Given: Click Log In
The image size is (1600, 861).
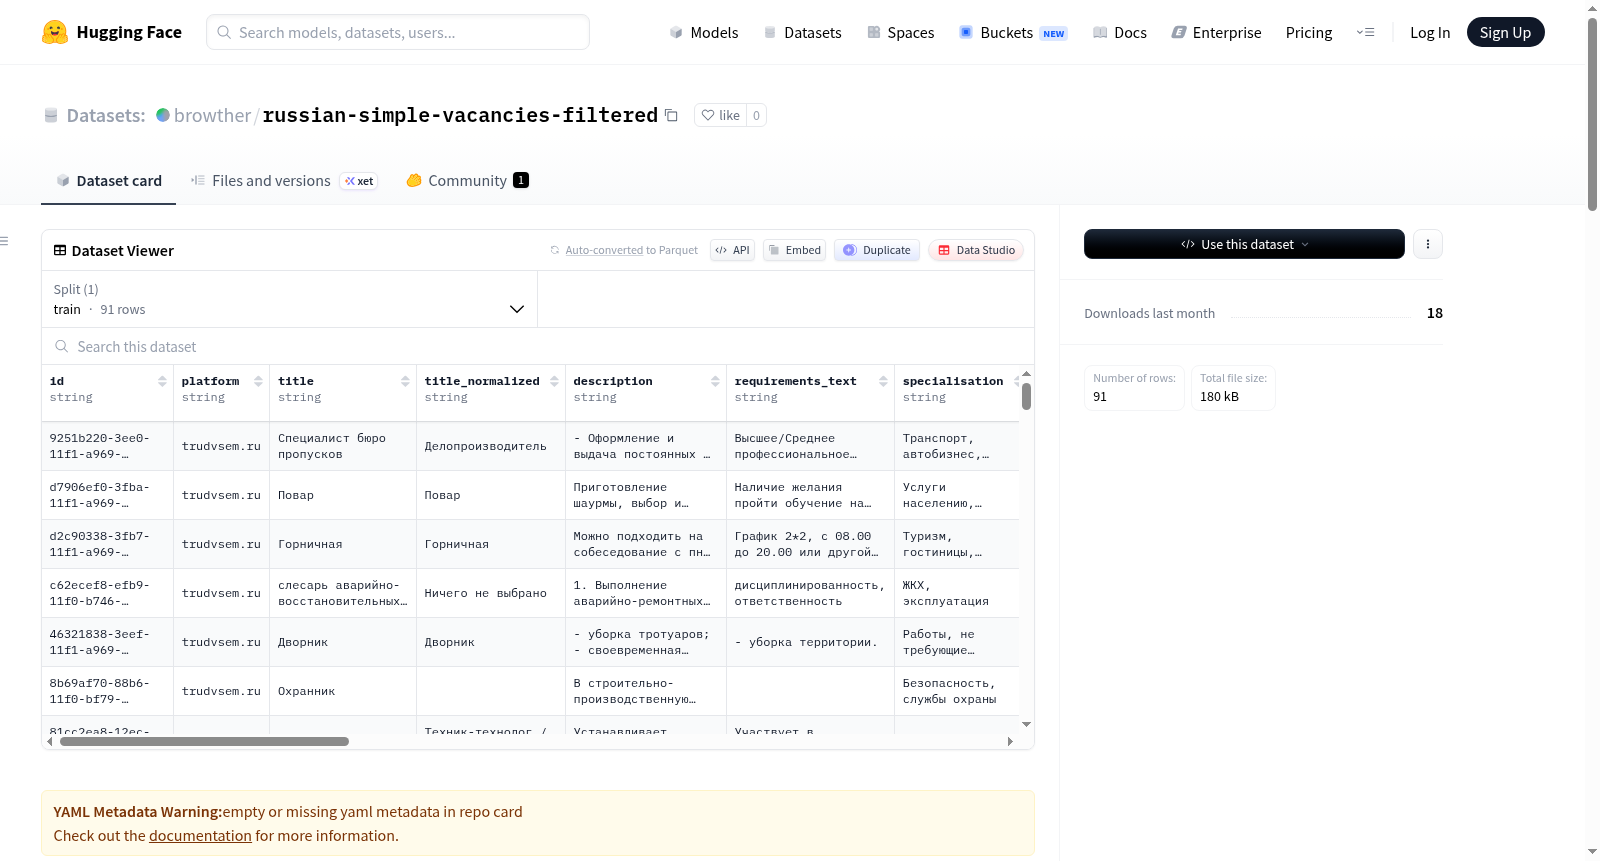Looking at the screenshot, I should coord(1430,32).
